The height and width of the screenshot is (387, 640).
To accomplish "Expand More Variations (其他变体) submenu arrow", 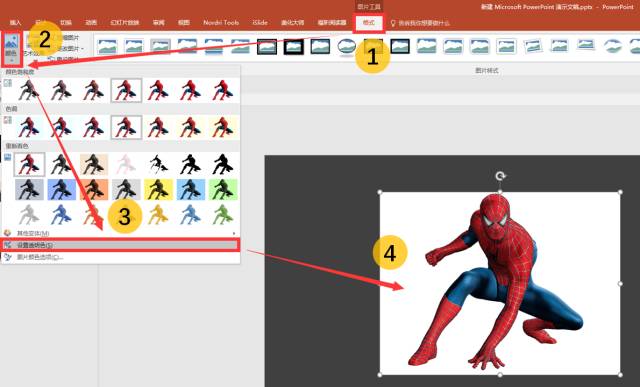I will pyautogui.click(x=234, y=233).
